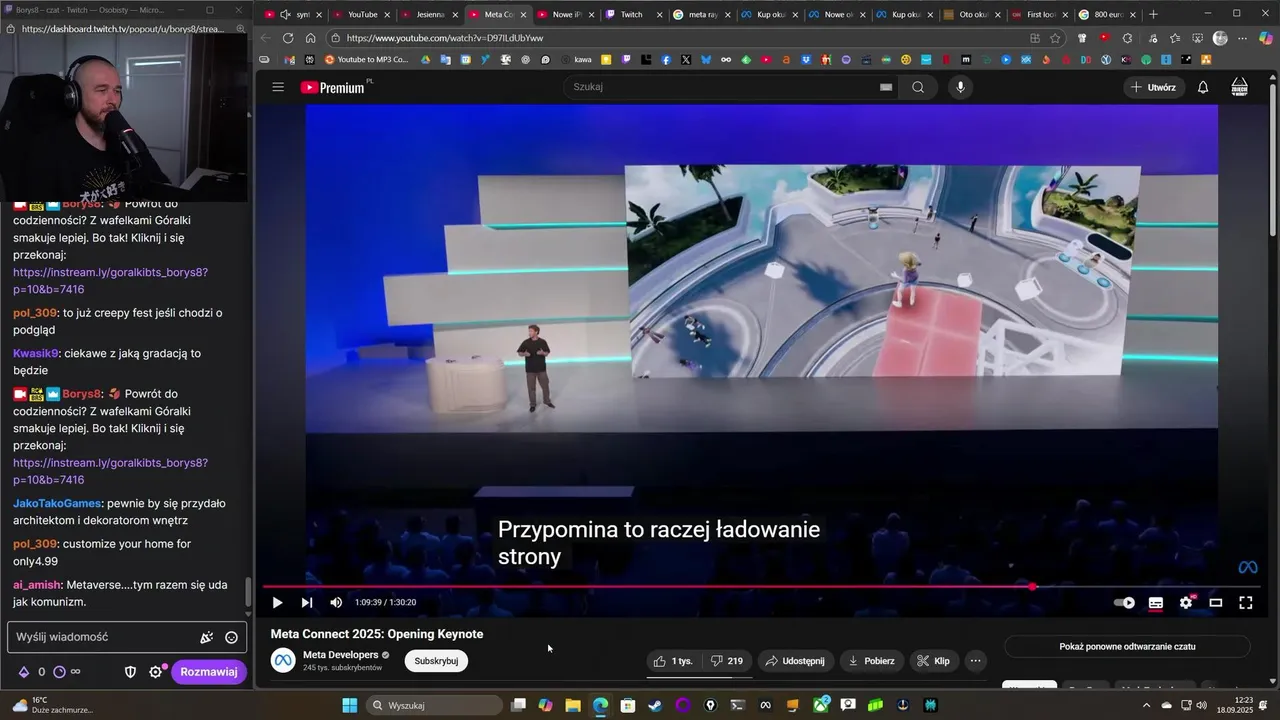
Task: Dislike the video (219)
Action: pos(727,661)
